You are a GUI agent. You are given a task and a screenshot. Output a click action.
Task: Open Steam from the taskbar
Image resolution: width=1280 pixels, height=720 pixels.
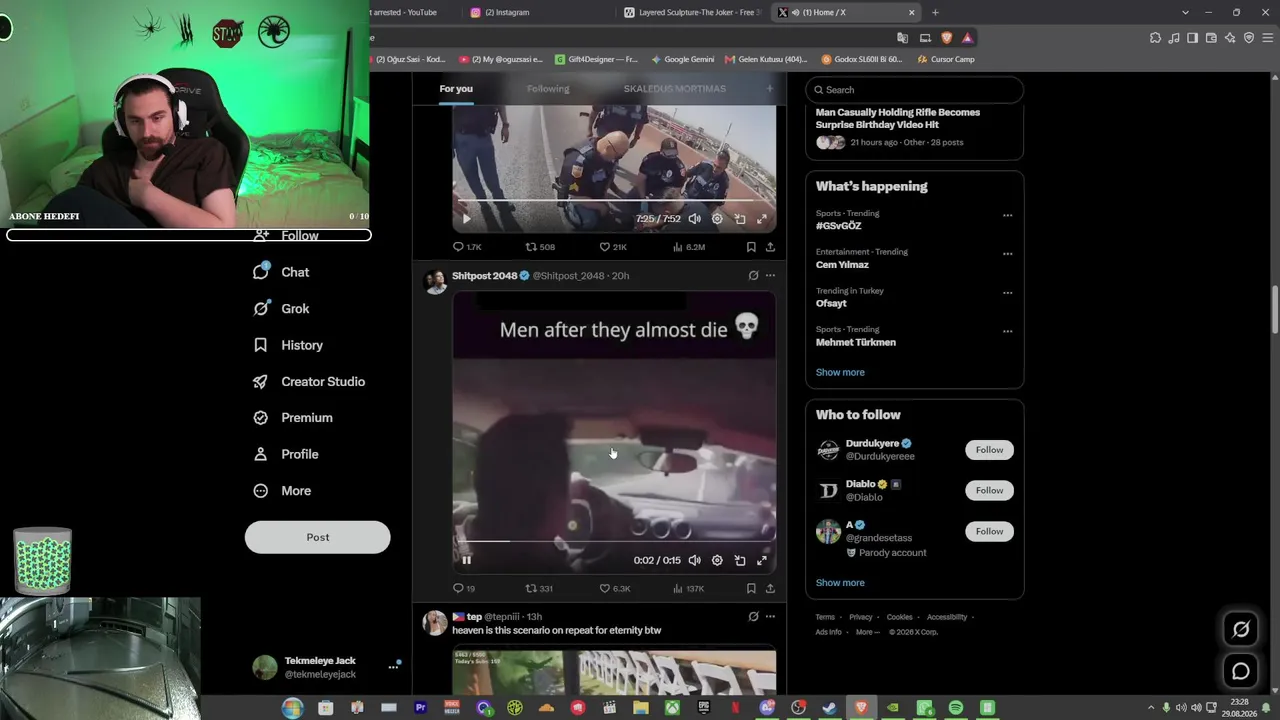[829, 708]
